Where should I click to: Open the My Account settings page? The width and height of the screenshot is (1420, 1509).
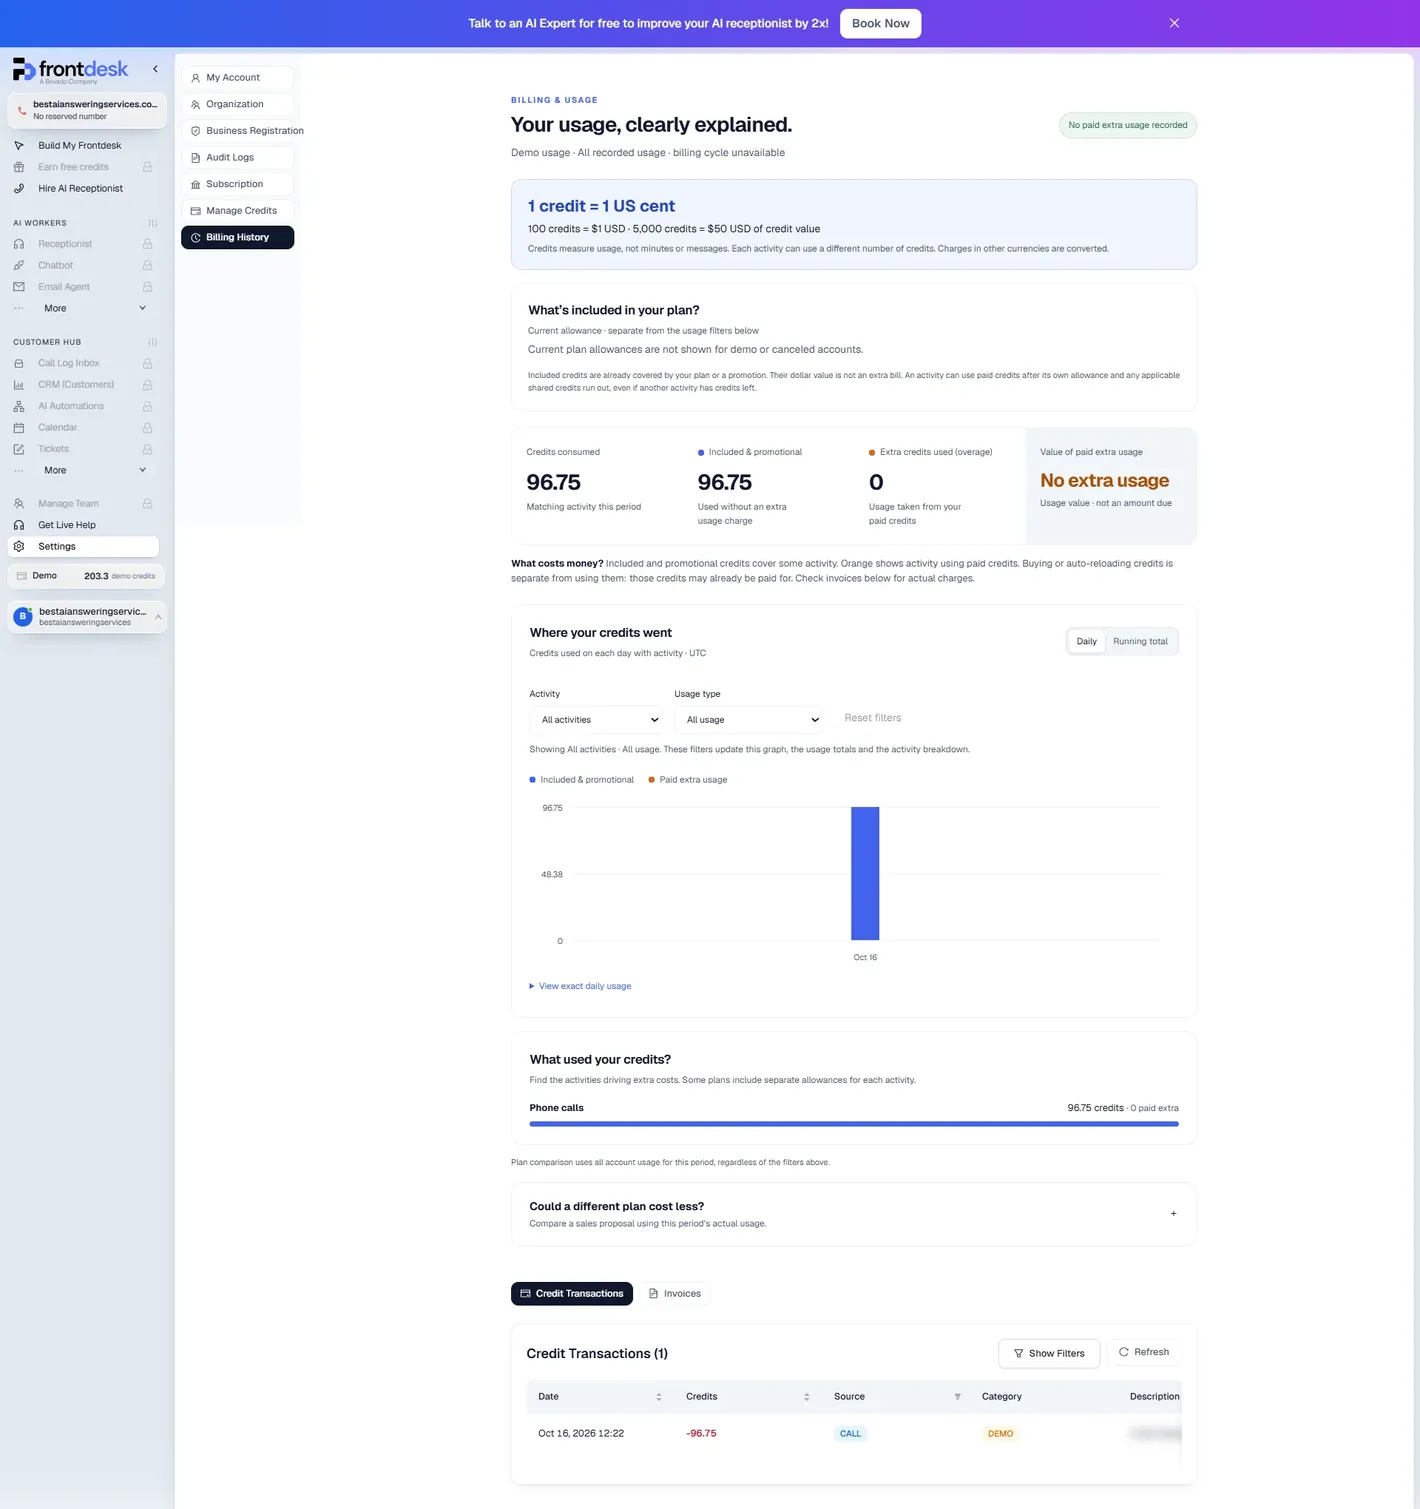237,77
